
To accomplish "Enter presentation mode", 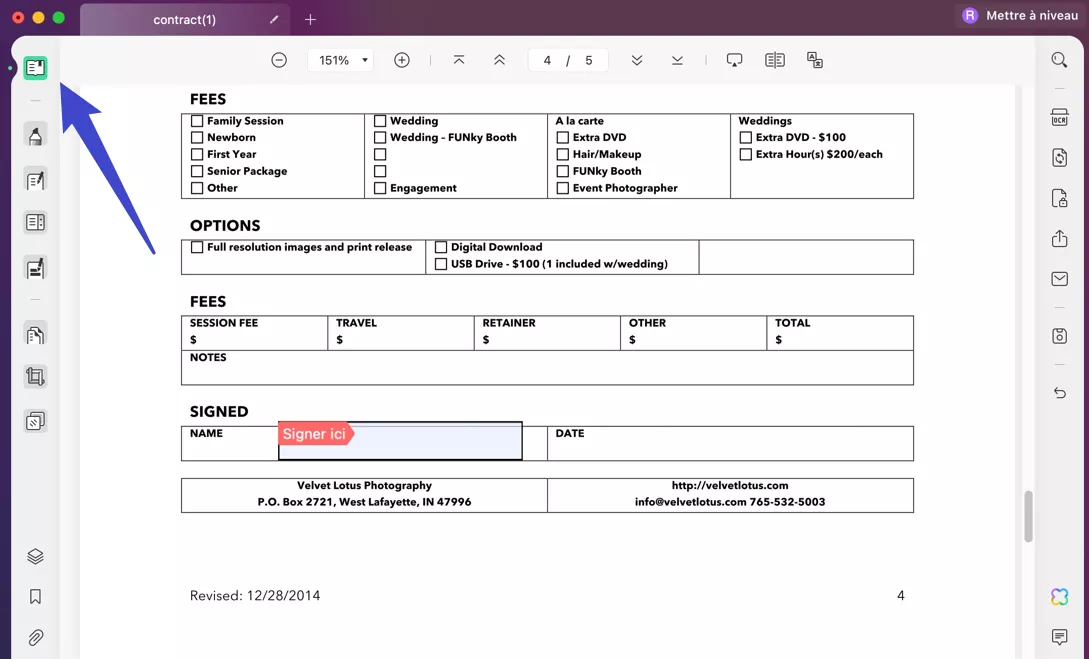I will click(x=734, y=59).
